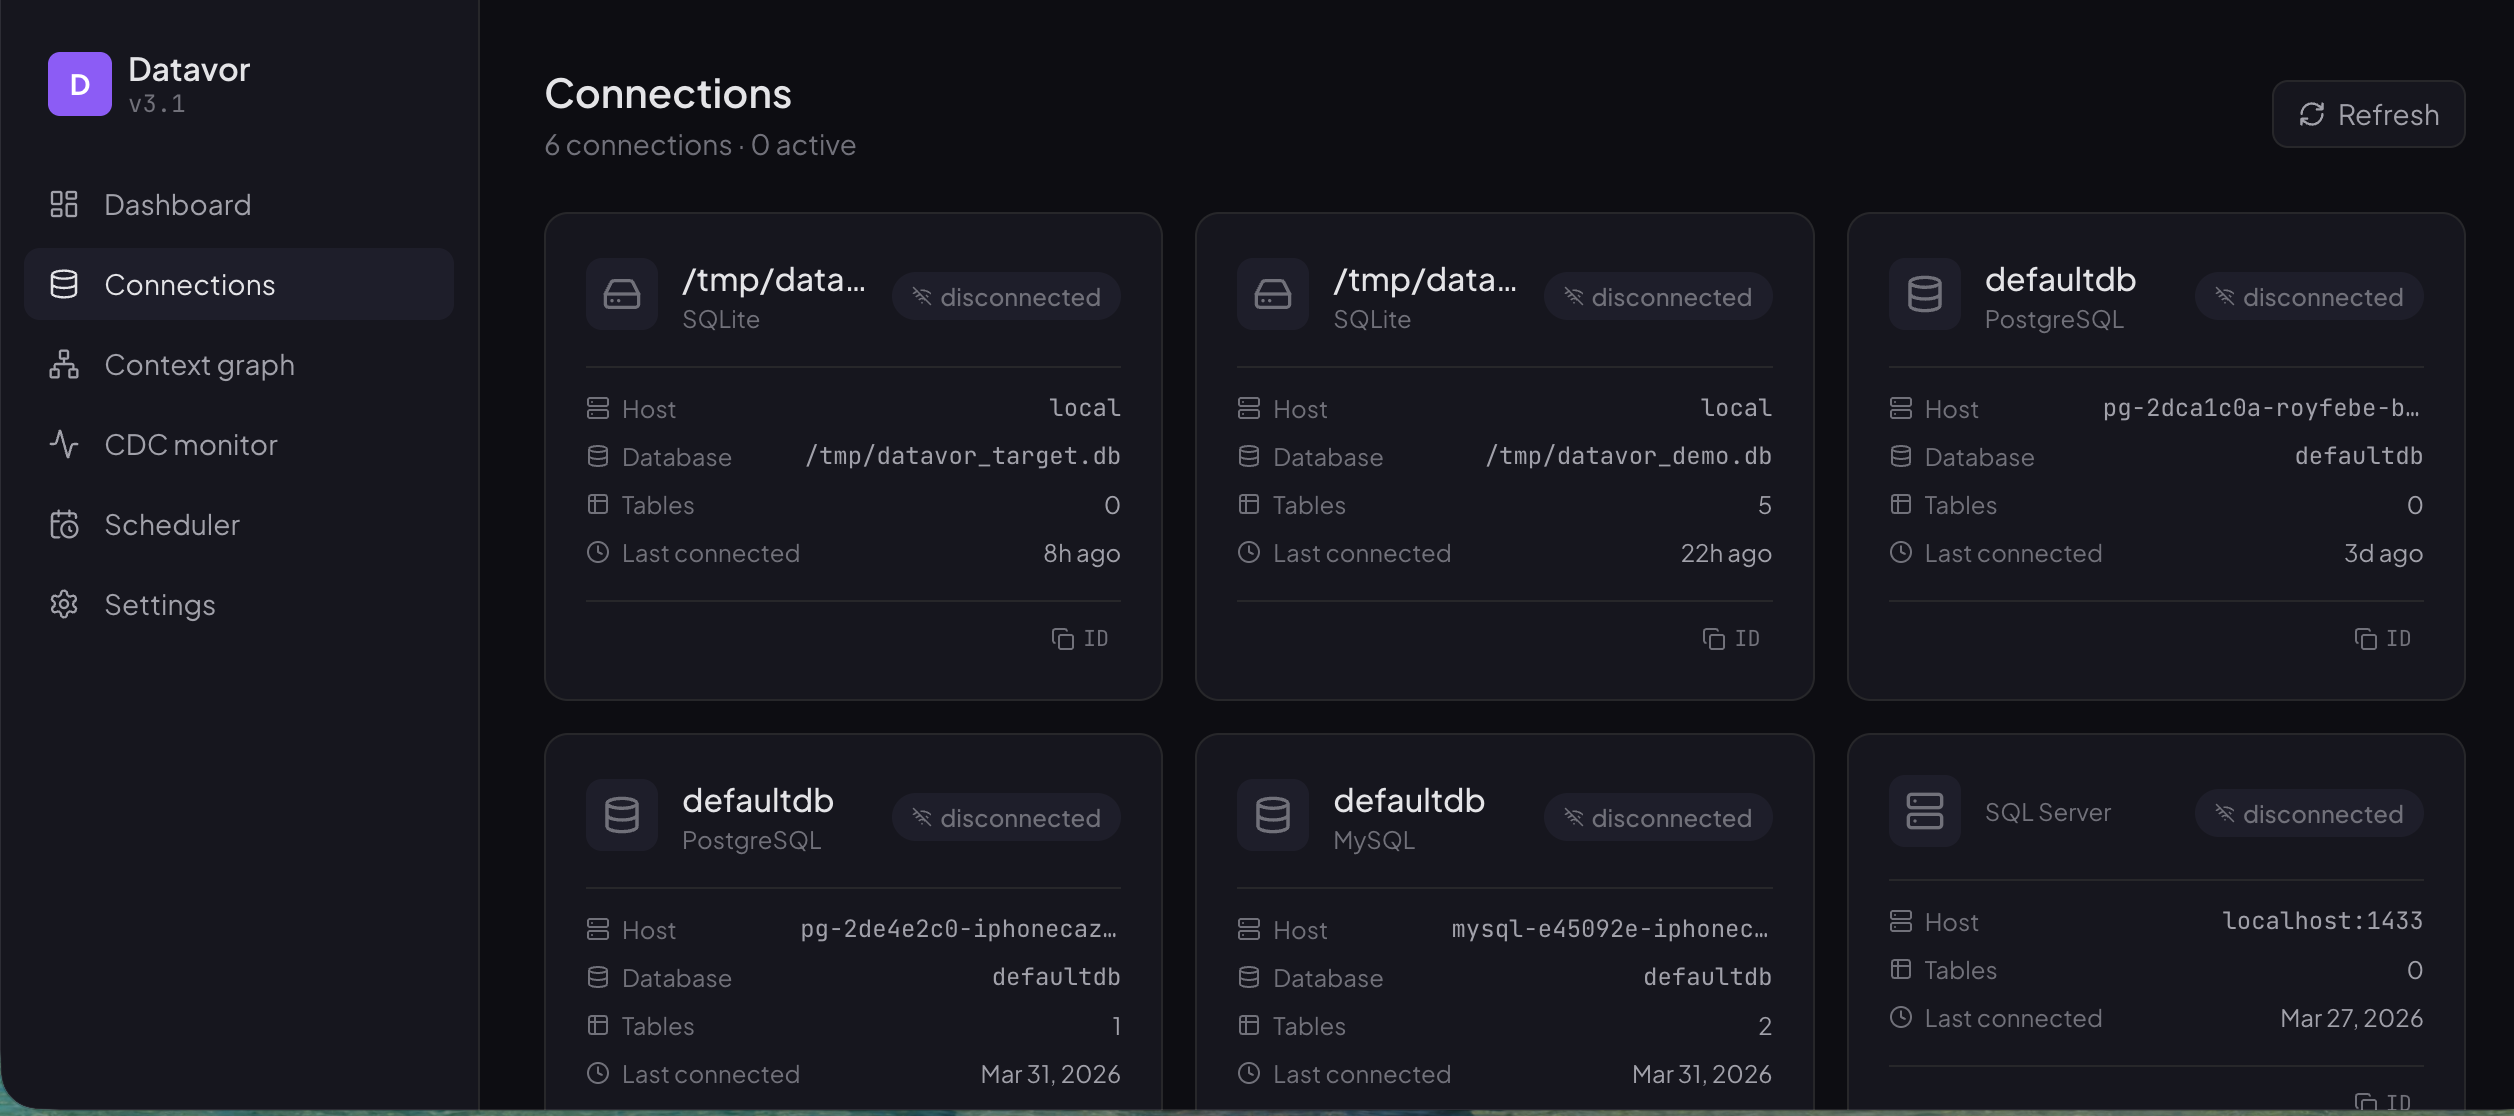Click the Connections database icon in sidebar
This screenshot has width=2514, height=1116.
64,284
